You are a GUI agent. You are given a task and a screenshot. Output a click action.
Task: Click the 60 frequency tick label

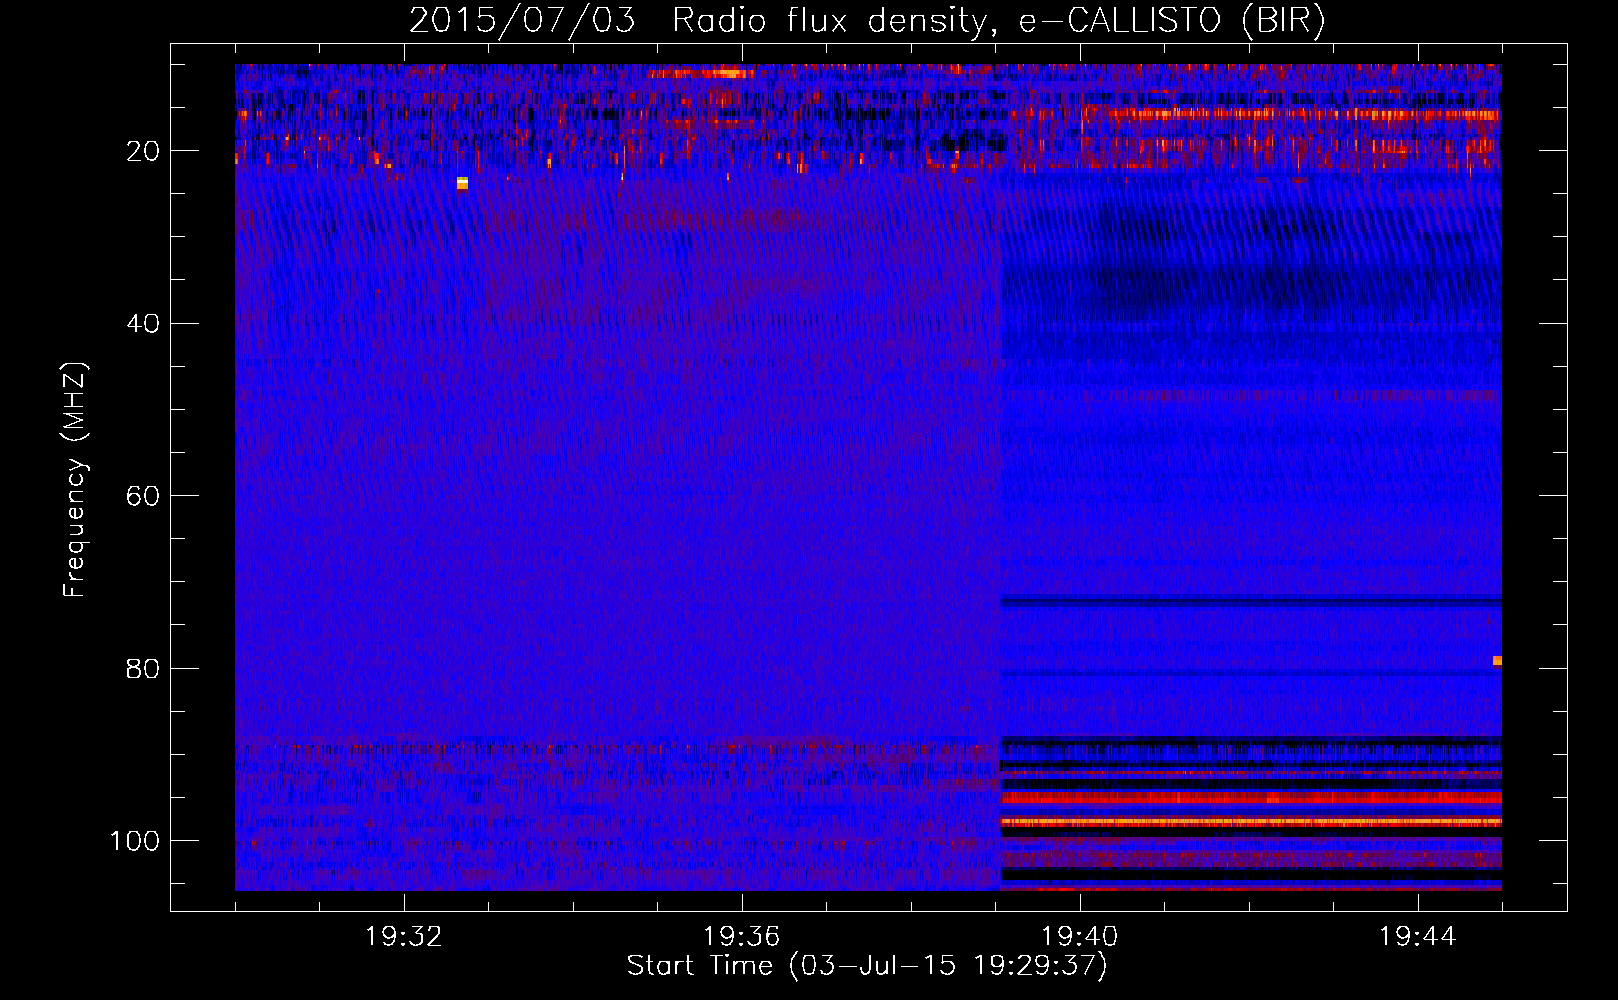tap(143, 496)
